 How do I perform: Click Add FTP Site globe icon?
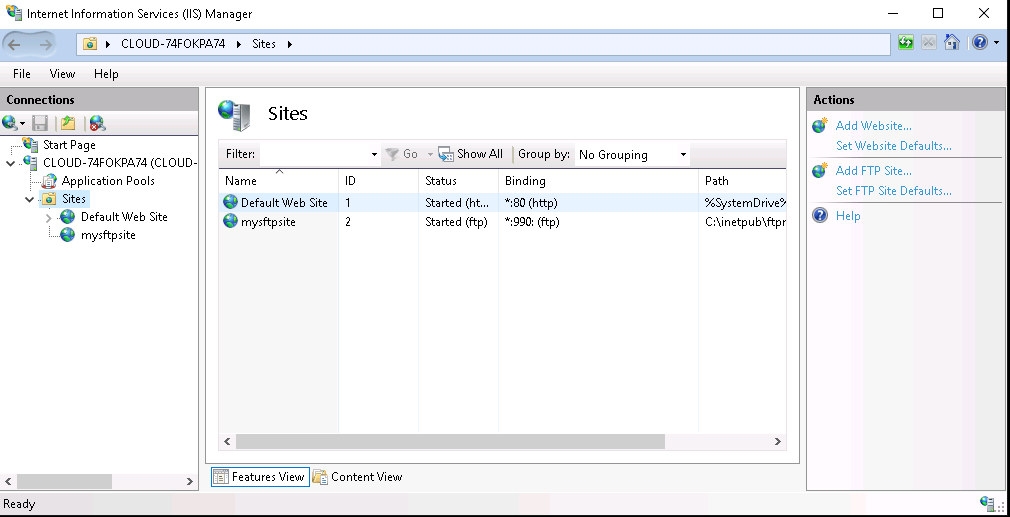click(820, 171)
